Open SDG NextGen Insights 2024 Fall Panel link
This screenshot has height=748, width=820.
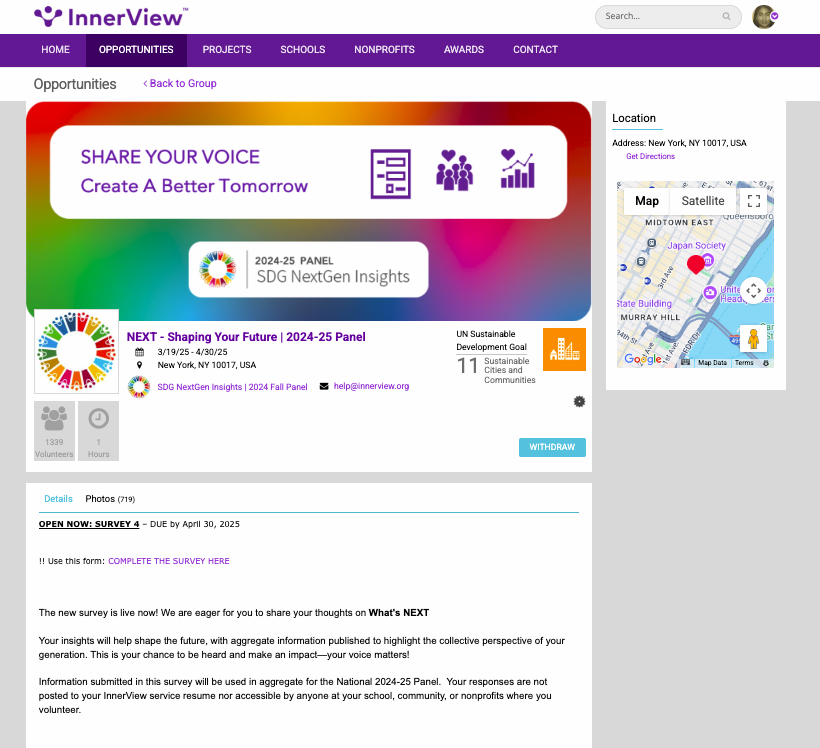point(232,387)
